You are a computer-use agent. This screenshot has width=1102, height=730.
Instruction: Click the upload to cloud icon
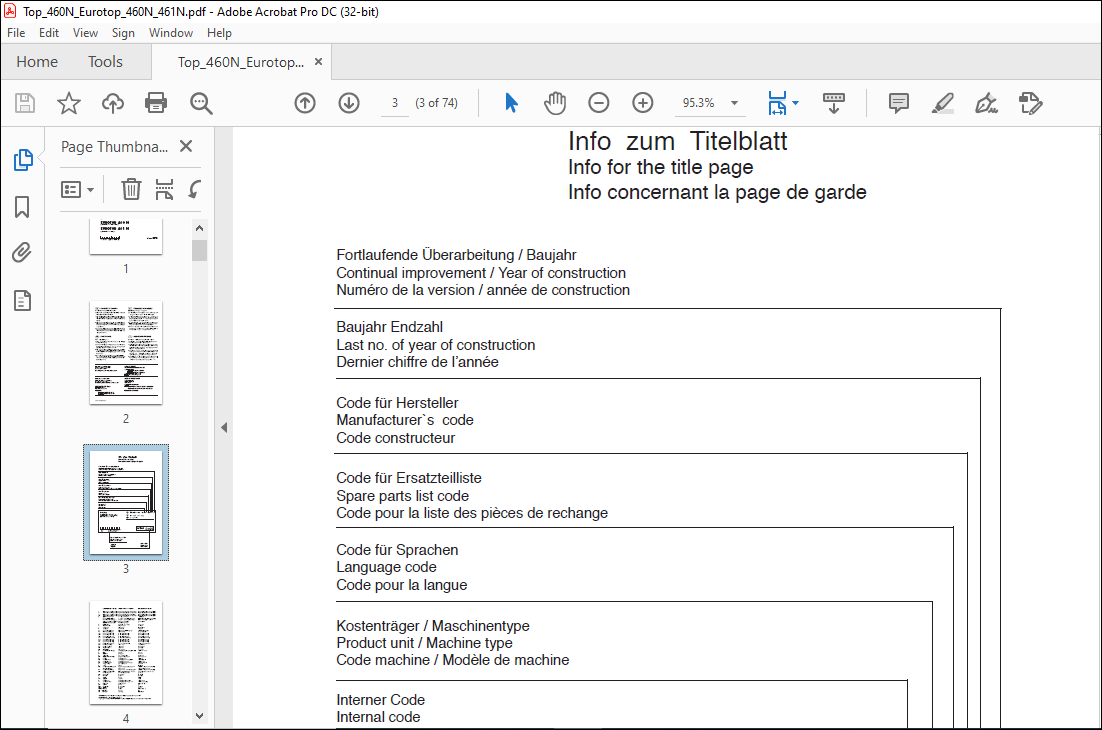coord(112,103)
